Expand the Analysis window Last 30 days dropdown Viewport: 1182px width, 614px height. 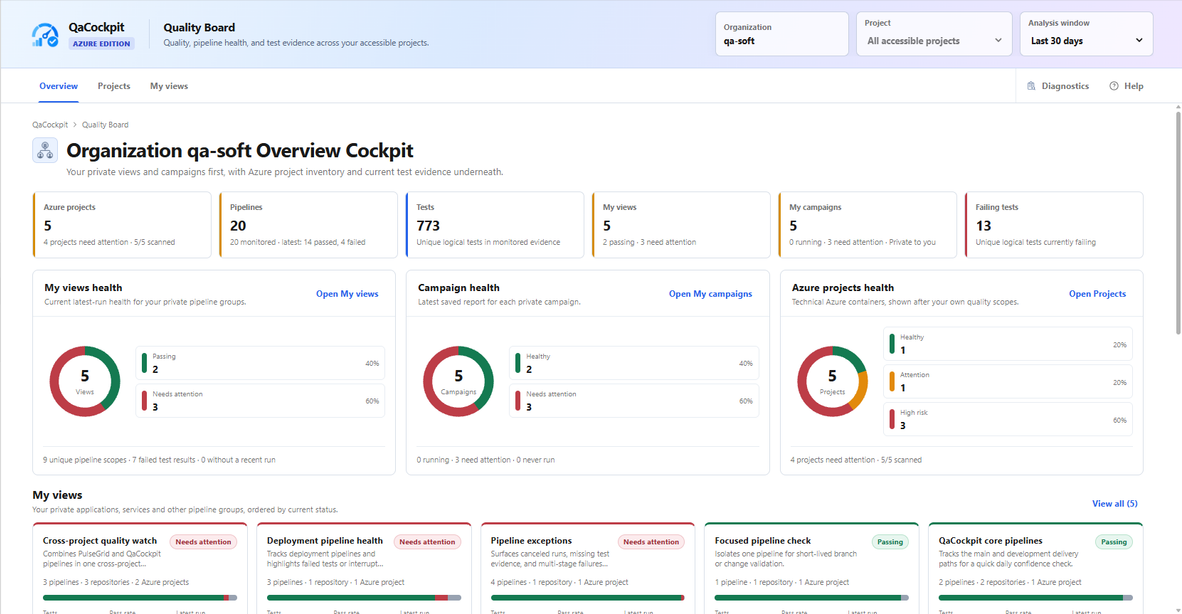[x=1086, y=34]
